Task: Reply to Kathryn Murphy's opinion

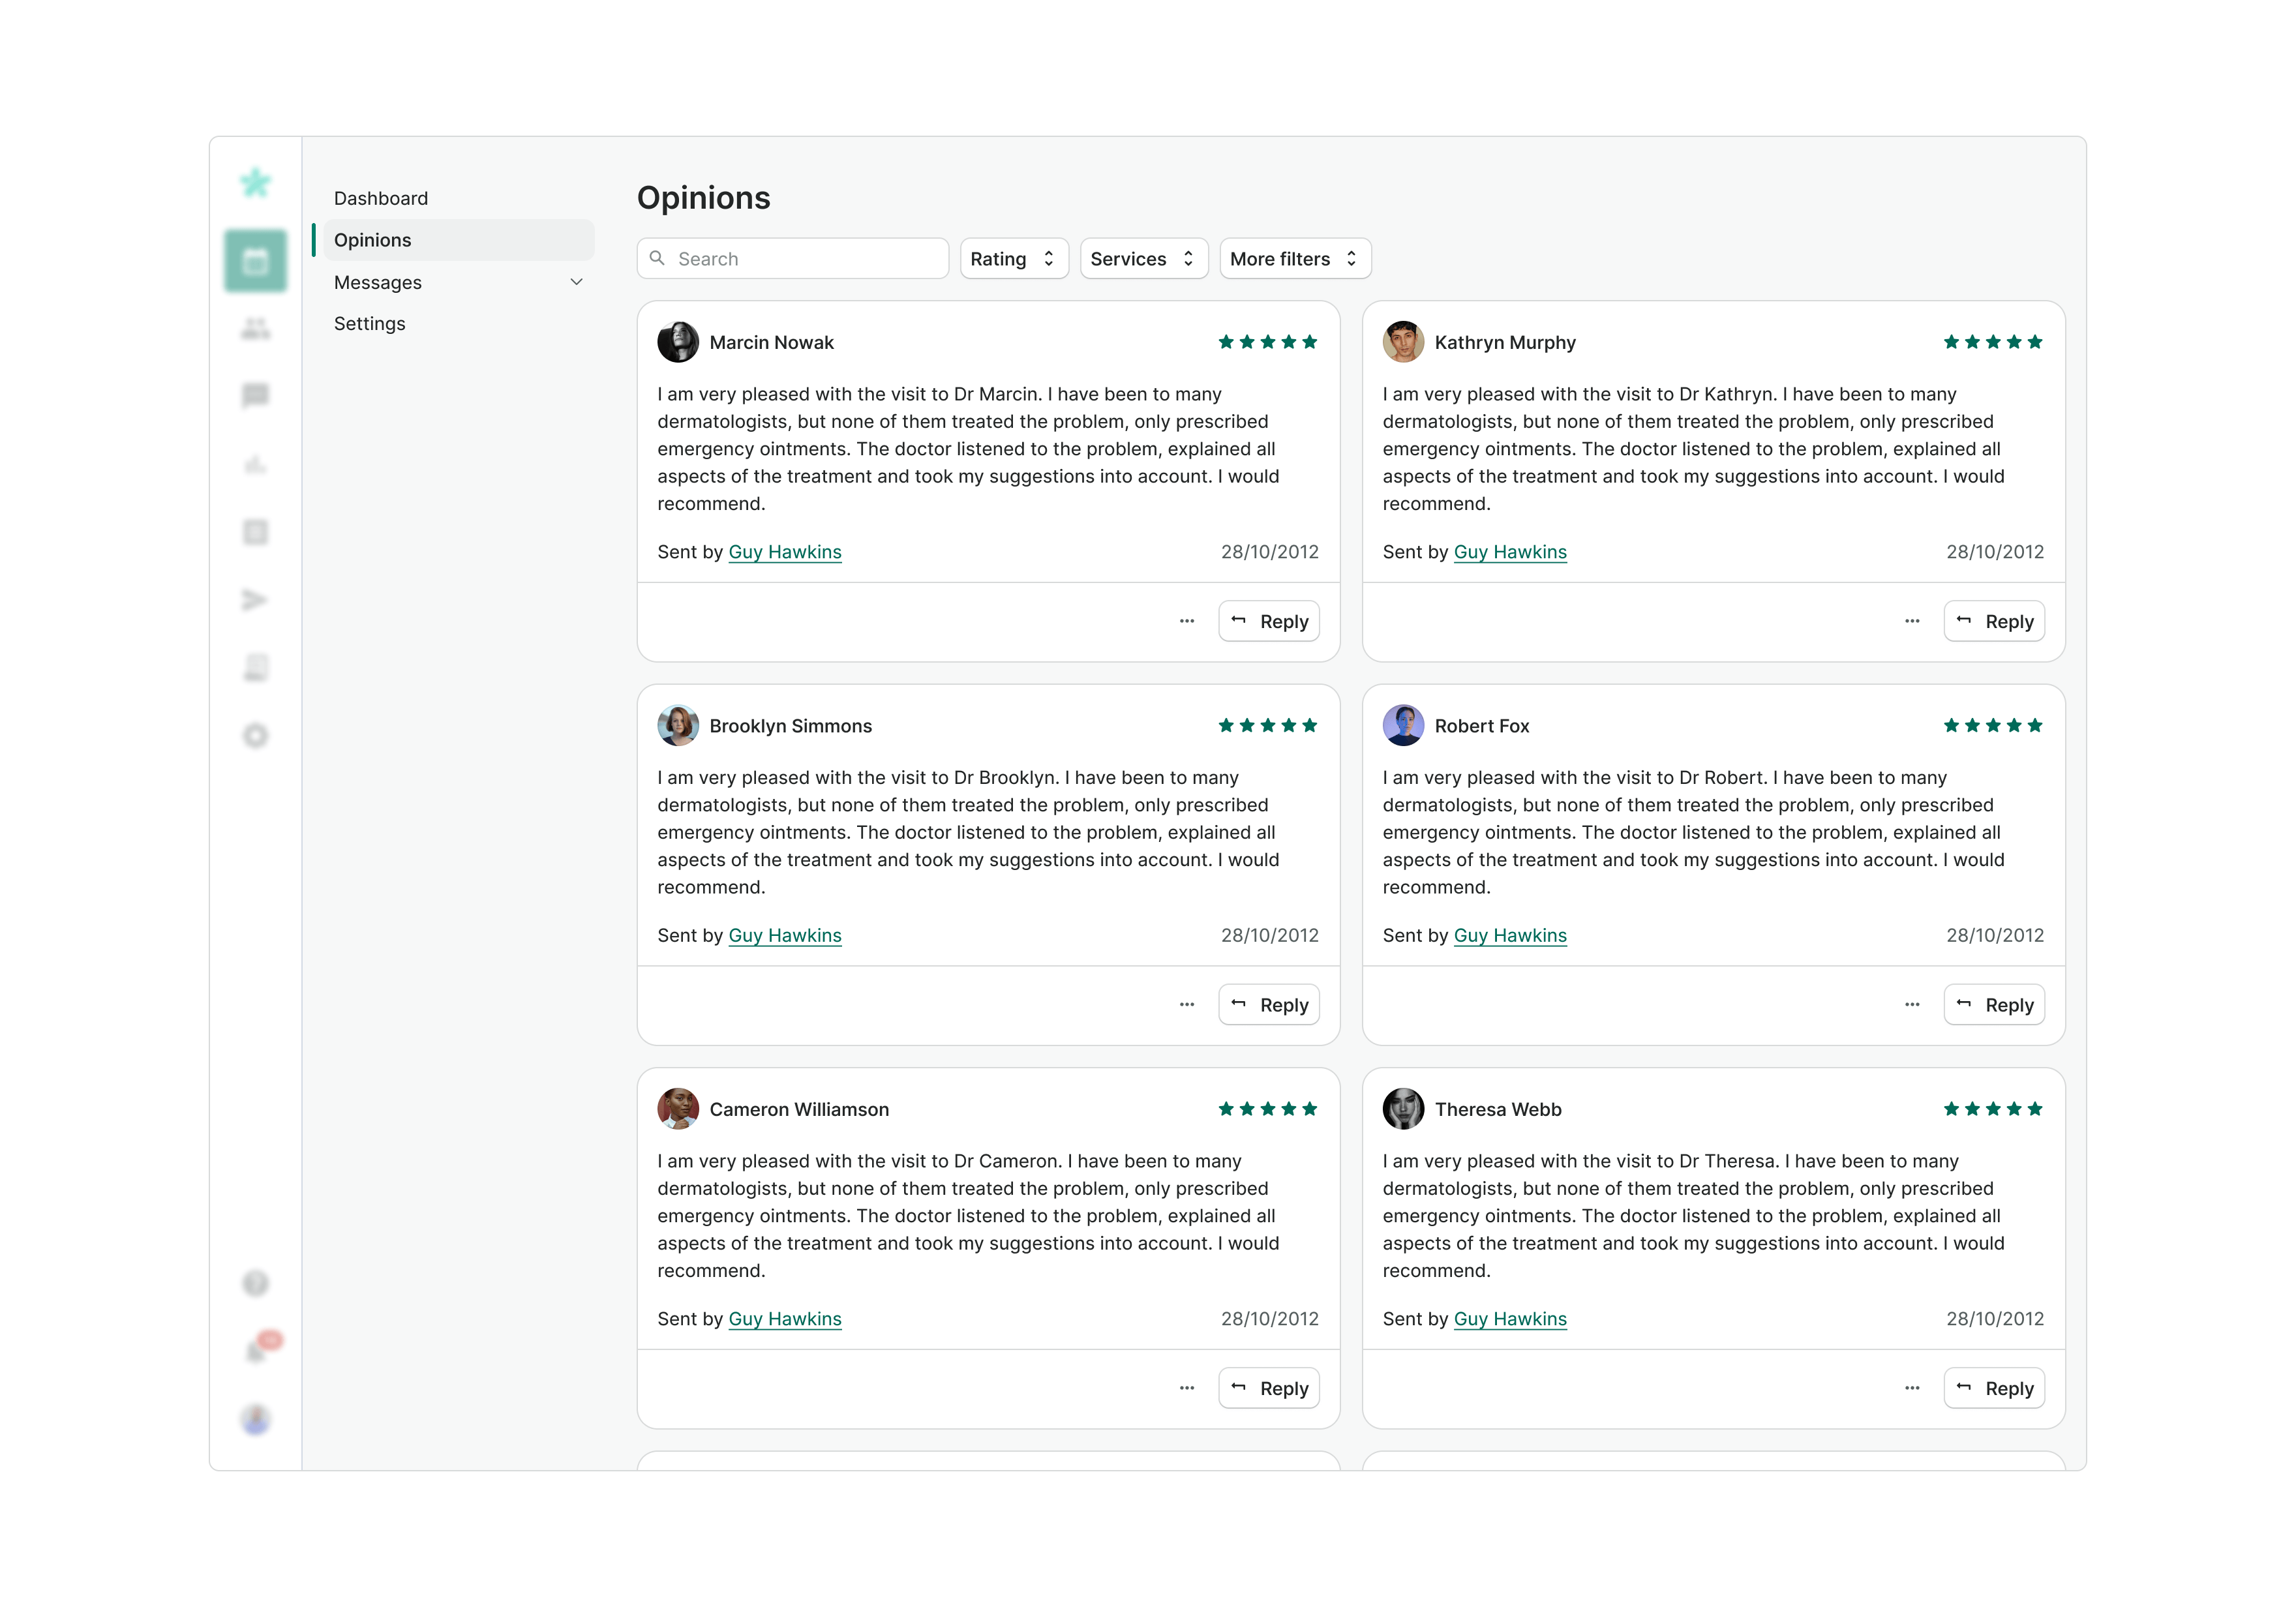Action: click(x=1993, y=621)
